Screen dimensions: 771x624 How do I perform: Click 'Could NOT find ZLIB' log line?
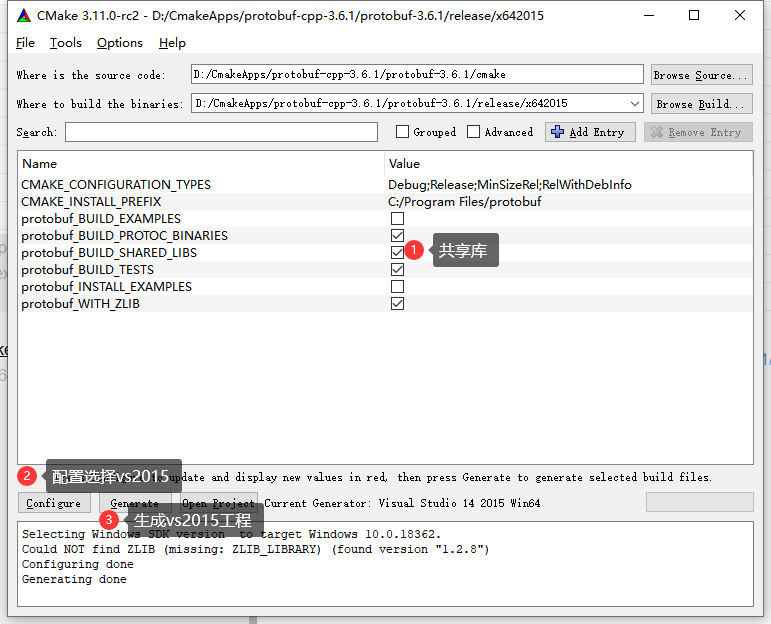256,549
